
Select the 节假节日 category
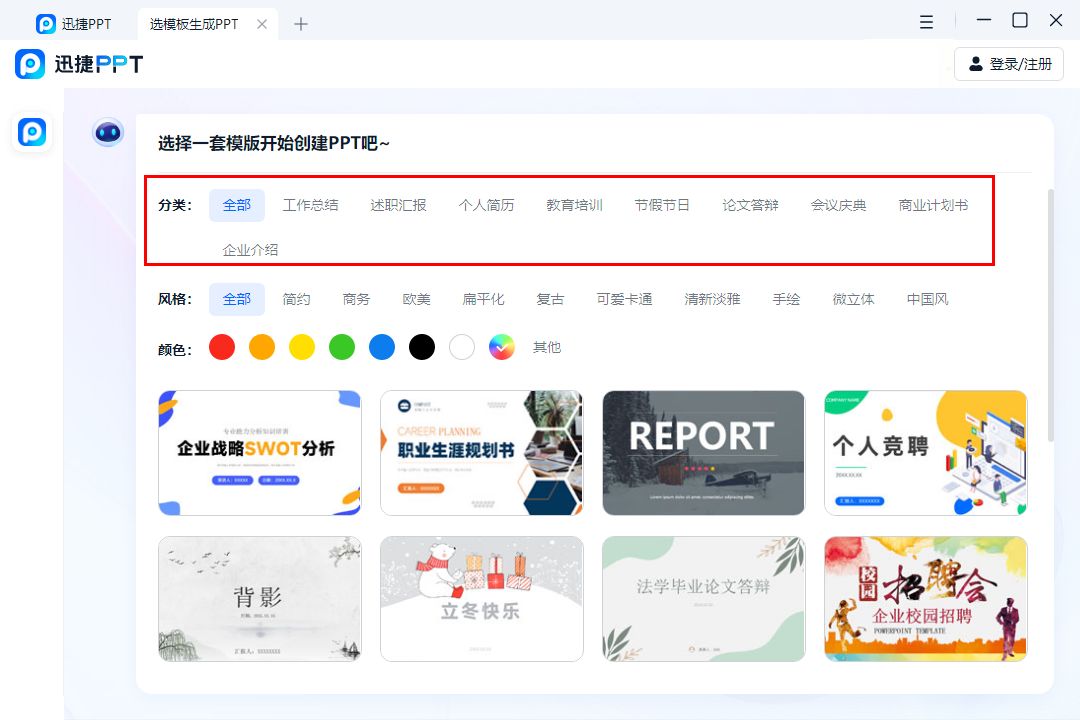tap(662, 205)
